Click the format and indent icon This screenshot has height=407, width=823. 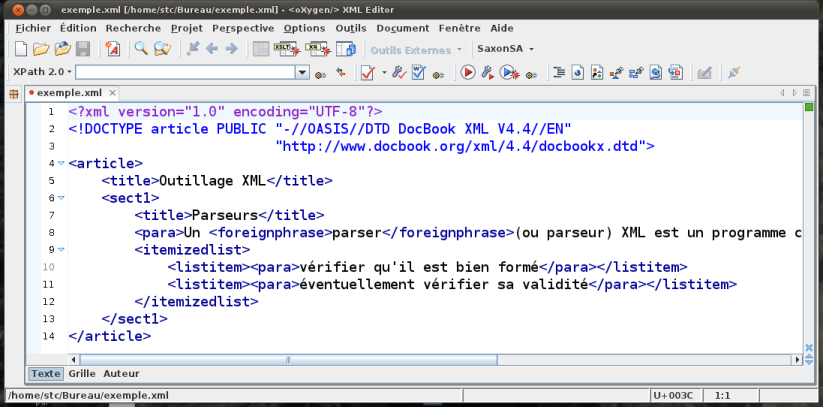click(x=559, y=72)
